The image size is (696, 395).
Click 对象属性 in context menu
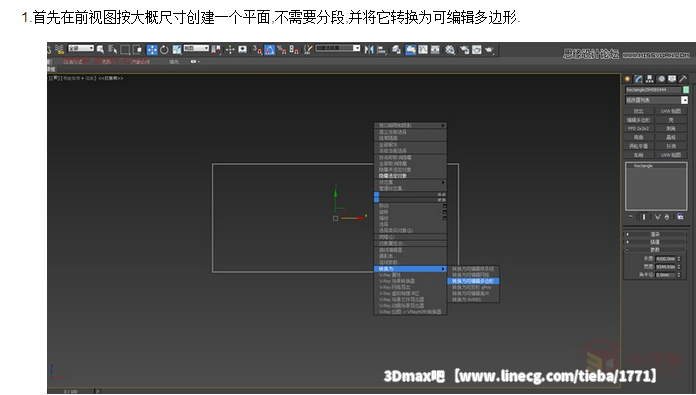(x=410, y=243)
